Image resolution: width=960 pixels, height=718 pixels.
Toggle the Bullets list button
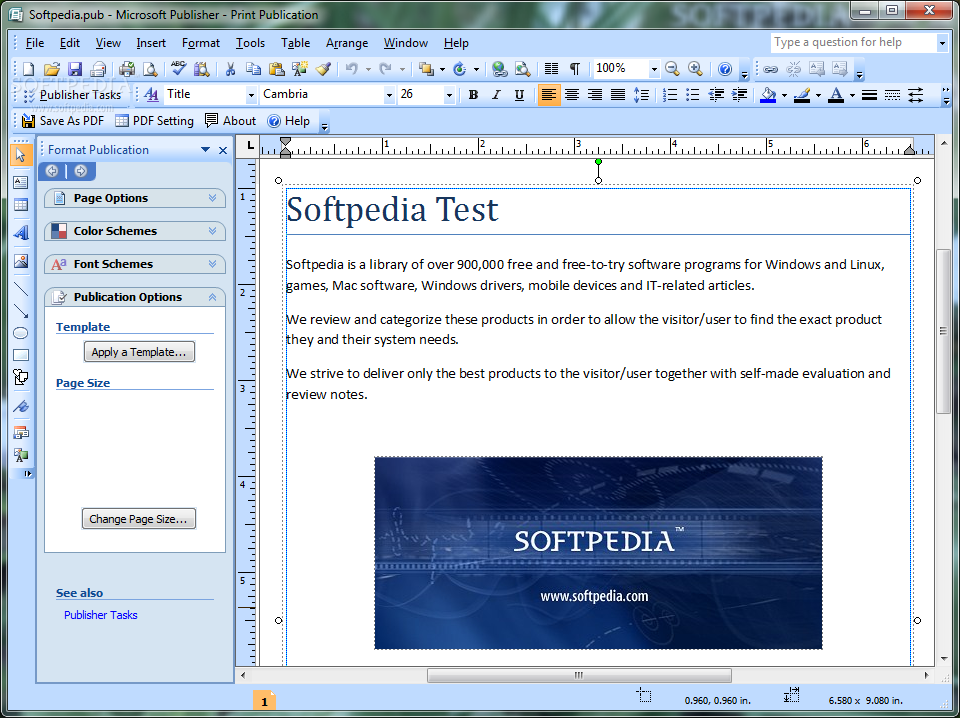point(693,95)
